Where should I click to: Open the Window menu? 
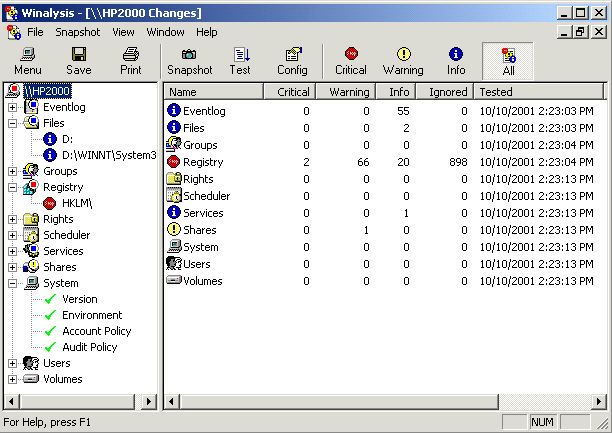tap(165, 32)
